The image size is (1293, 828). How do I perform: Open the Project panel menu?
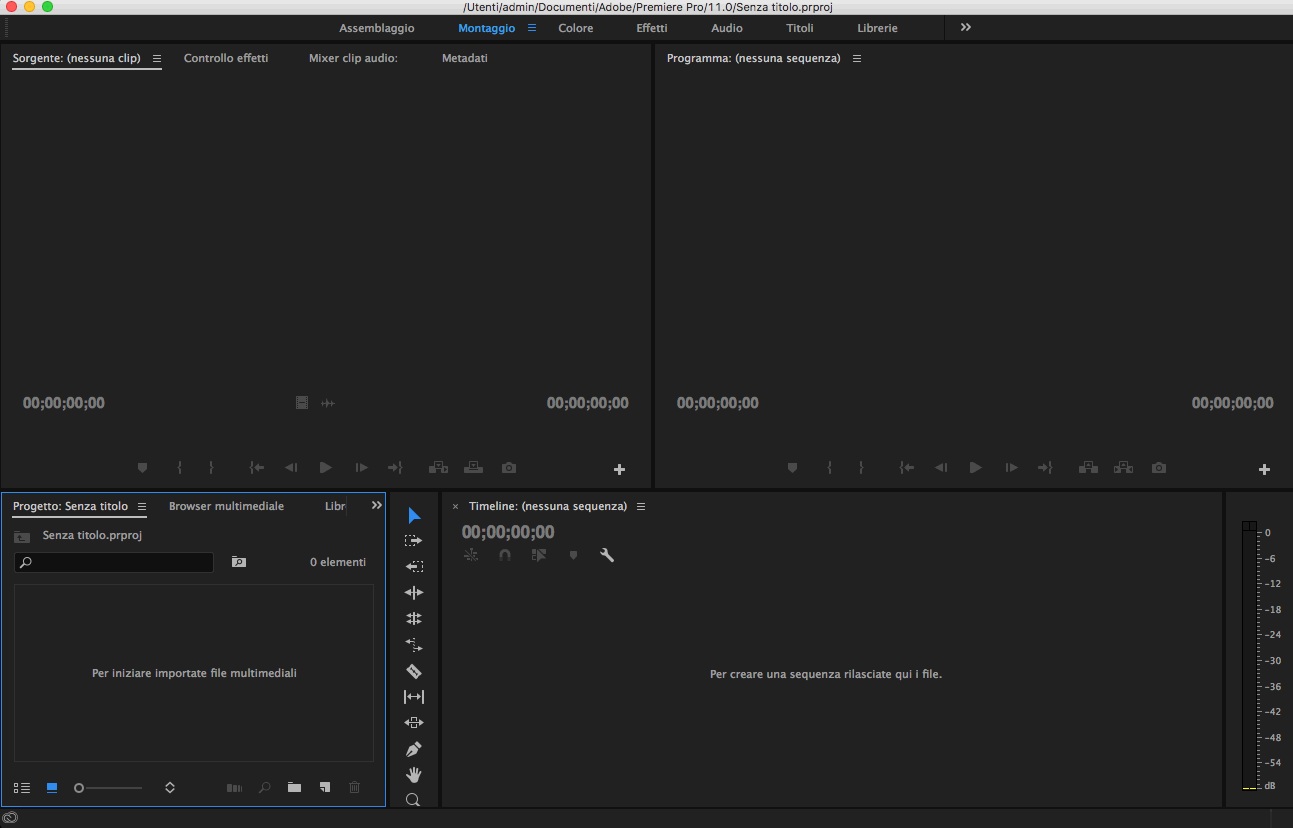coord(142,506)
